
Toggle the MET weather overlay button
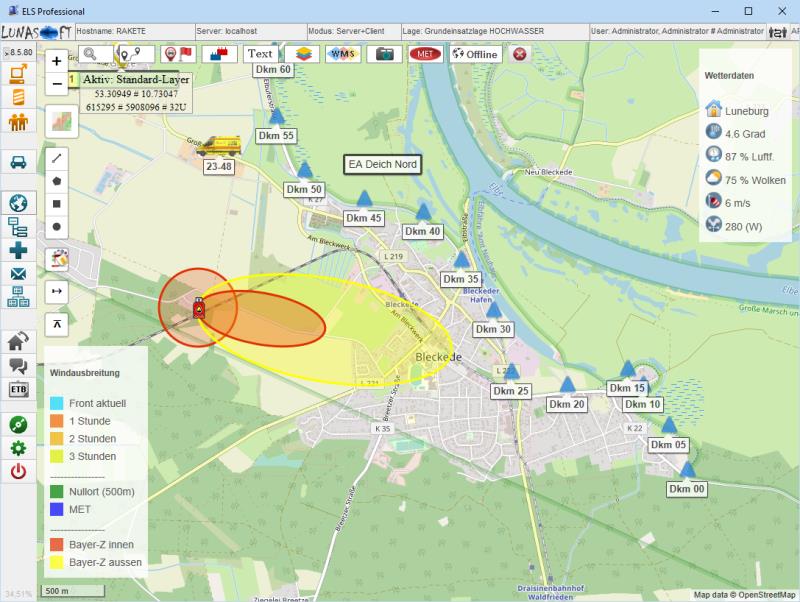(425, 54)
